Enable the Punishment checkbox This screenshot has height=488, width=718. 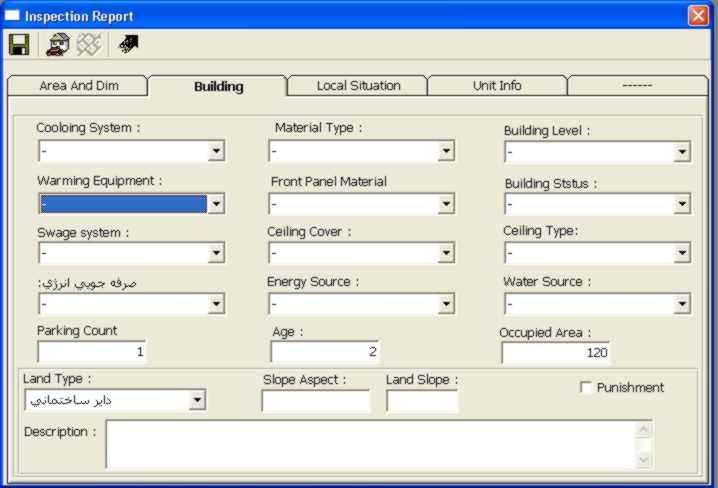[x=585, y=387]
